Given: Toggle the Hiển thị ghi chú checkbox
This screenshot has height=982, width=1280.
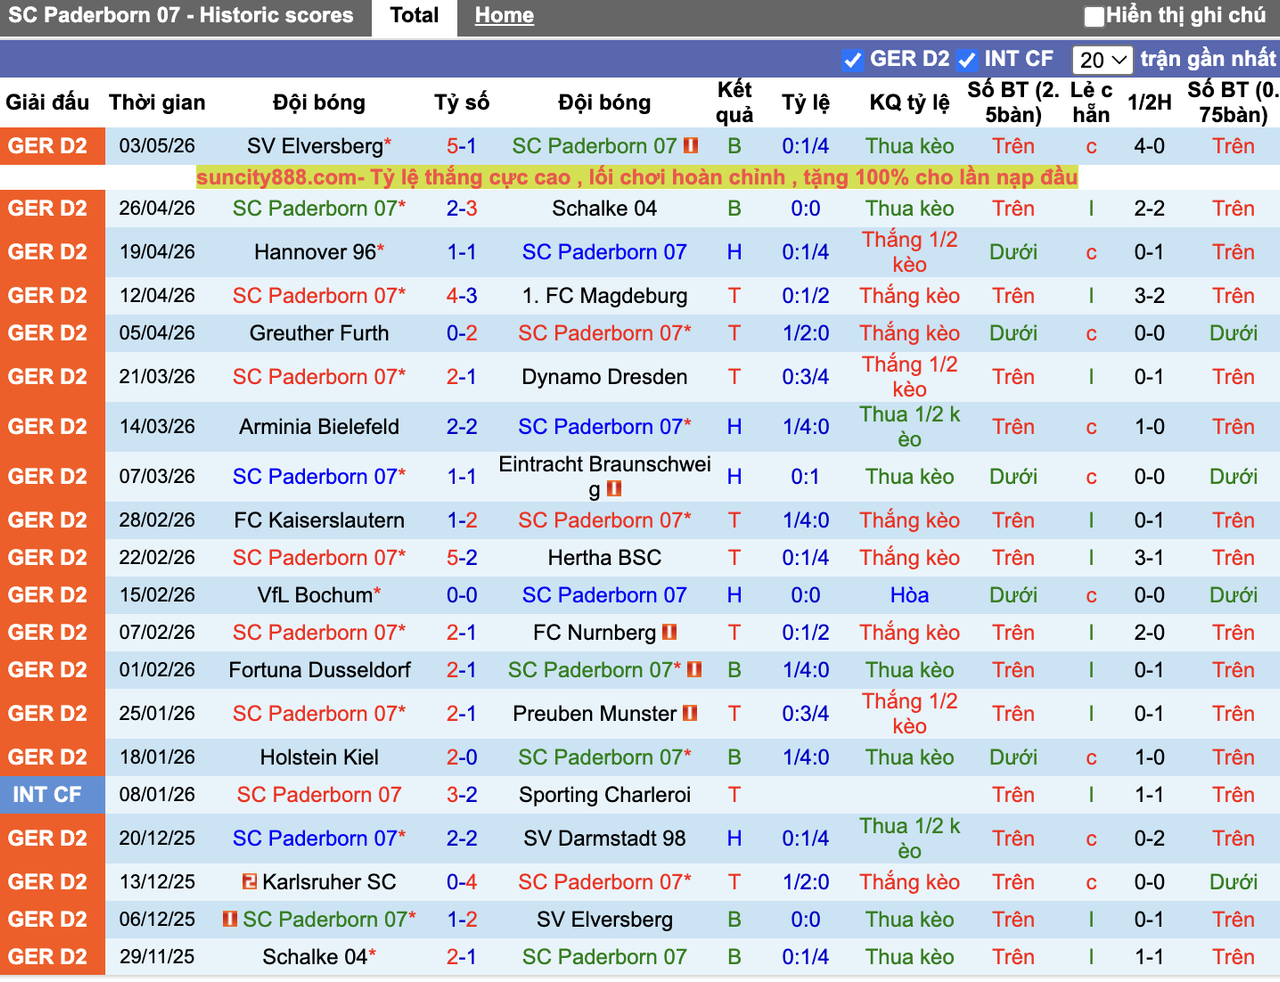Looking at the screenshot, I should click(1095, 16).
